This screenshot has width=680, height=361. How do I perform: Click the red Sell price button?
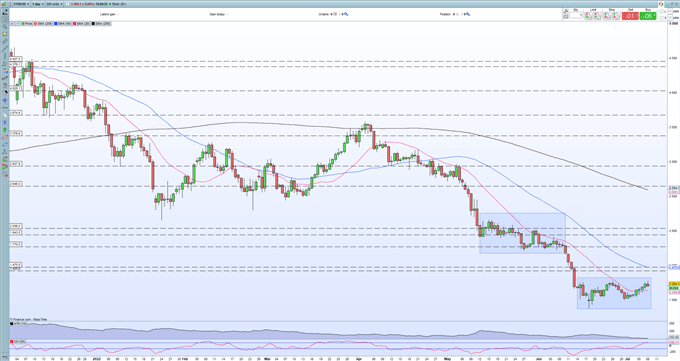(x=631, y=16)
